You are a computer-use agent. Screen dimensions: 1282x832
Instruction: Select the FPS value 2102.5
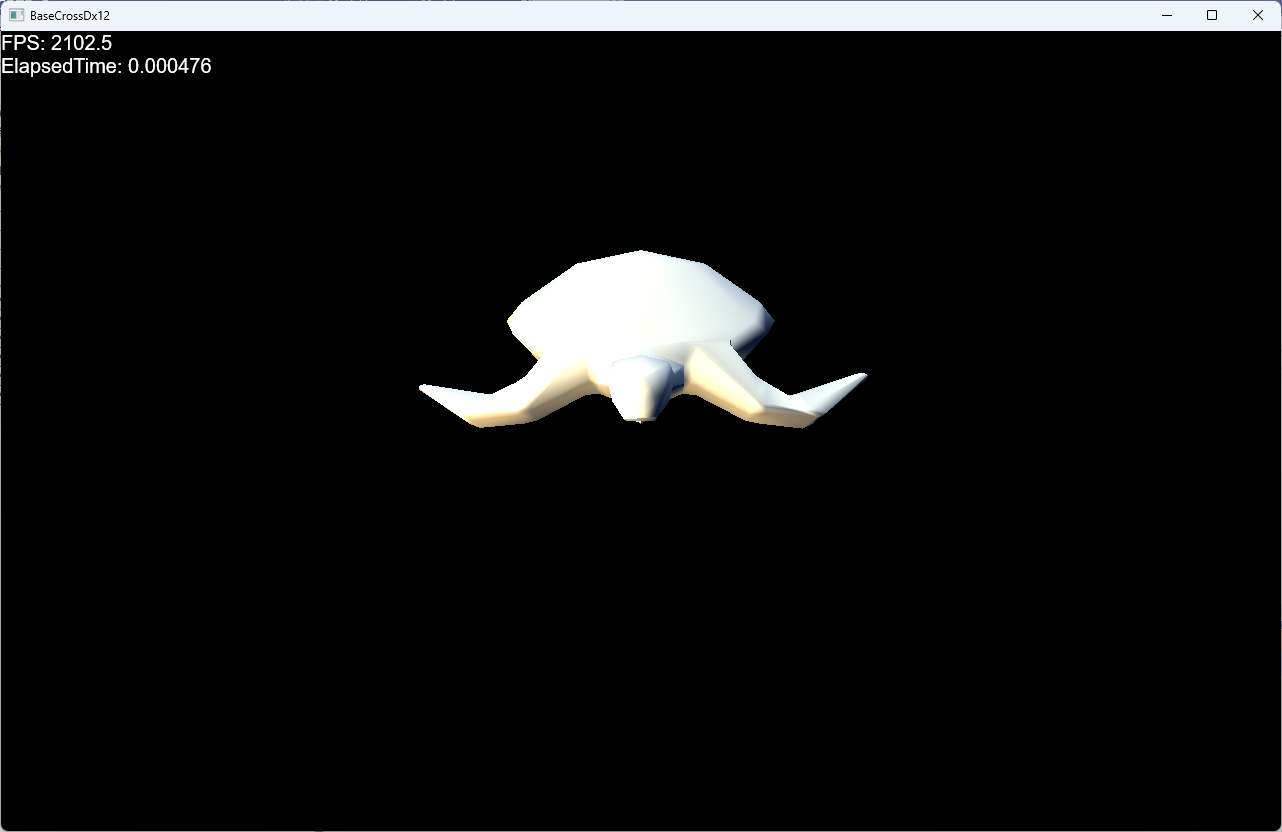click(81, 43)
